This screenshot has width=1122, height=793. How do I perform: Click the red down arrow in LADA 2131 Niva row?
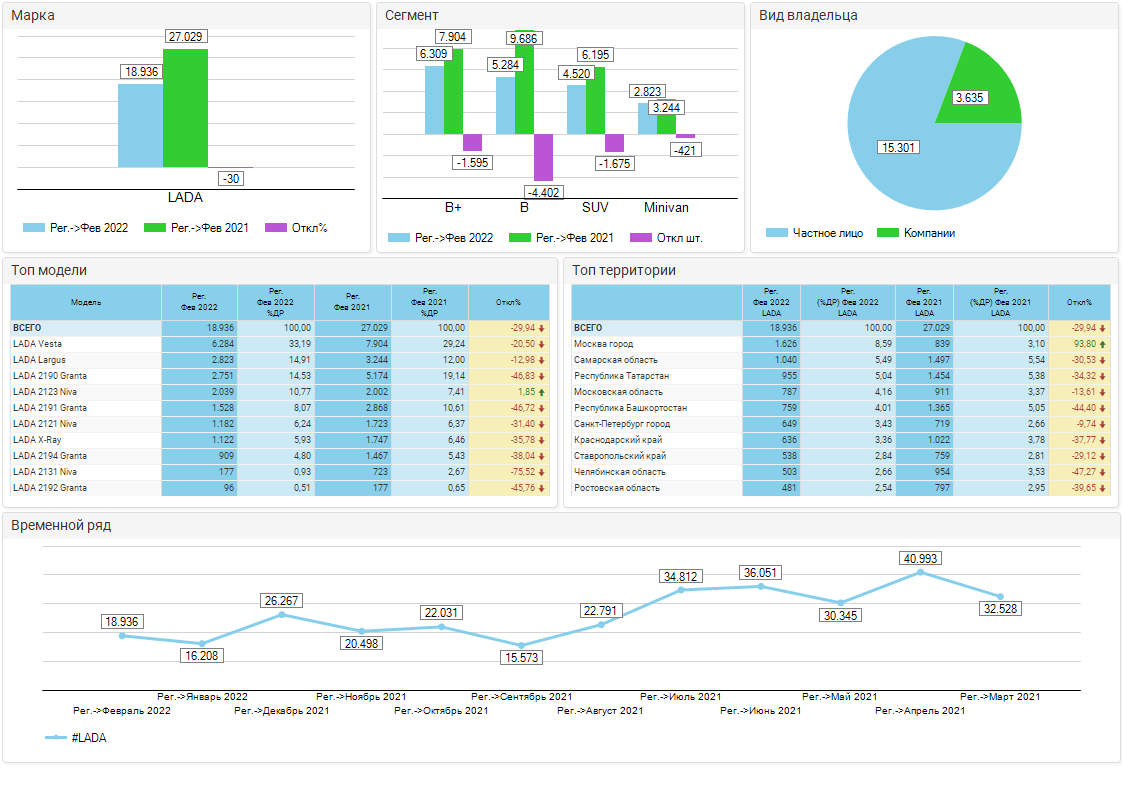[x=541, y=472]
